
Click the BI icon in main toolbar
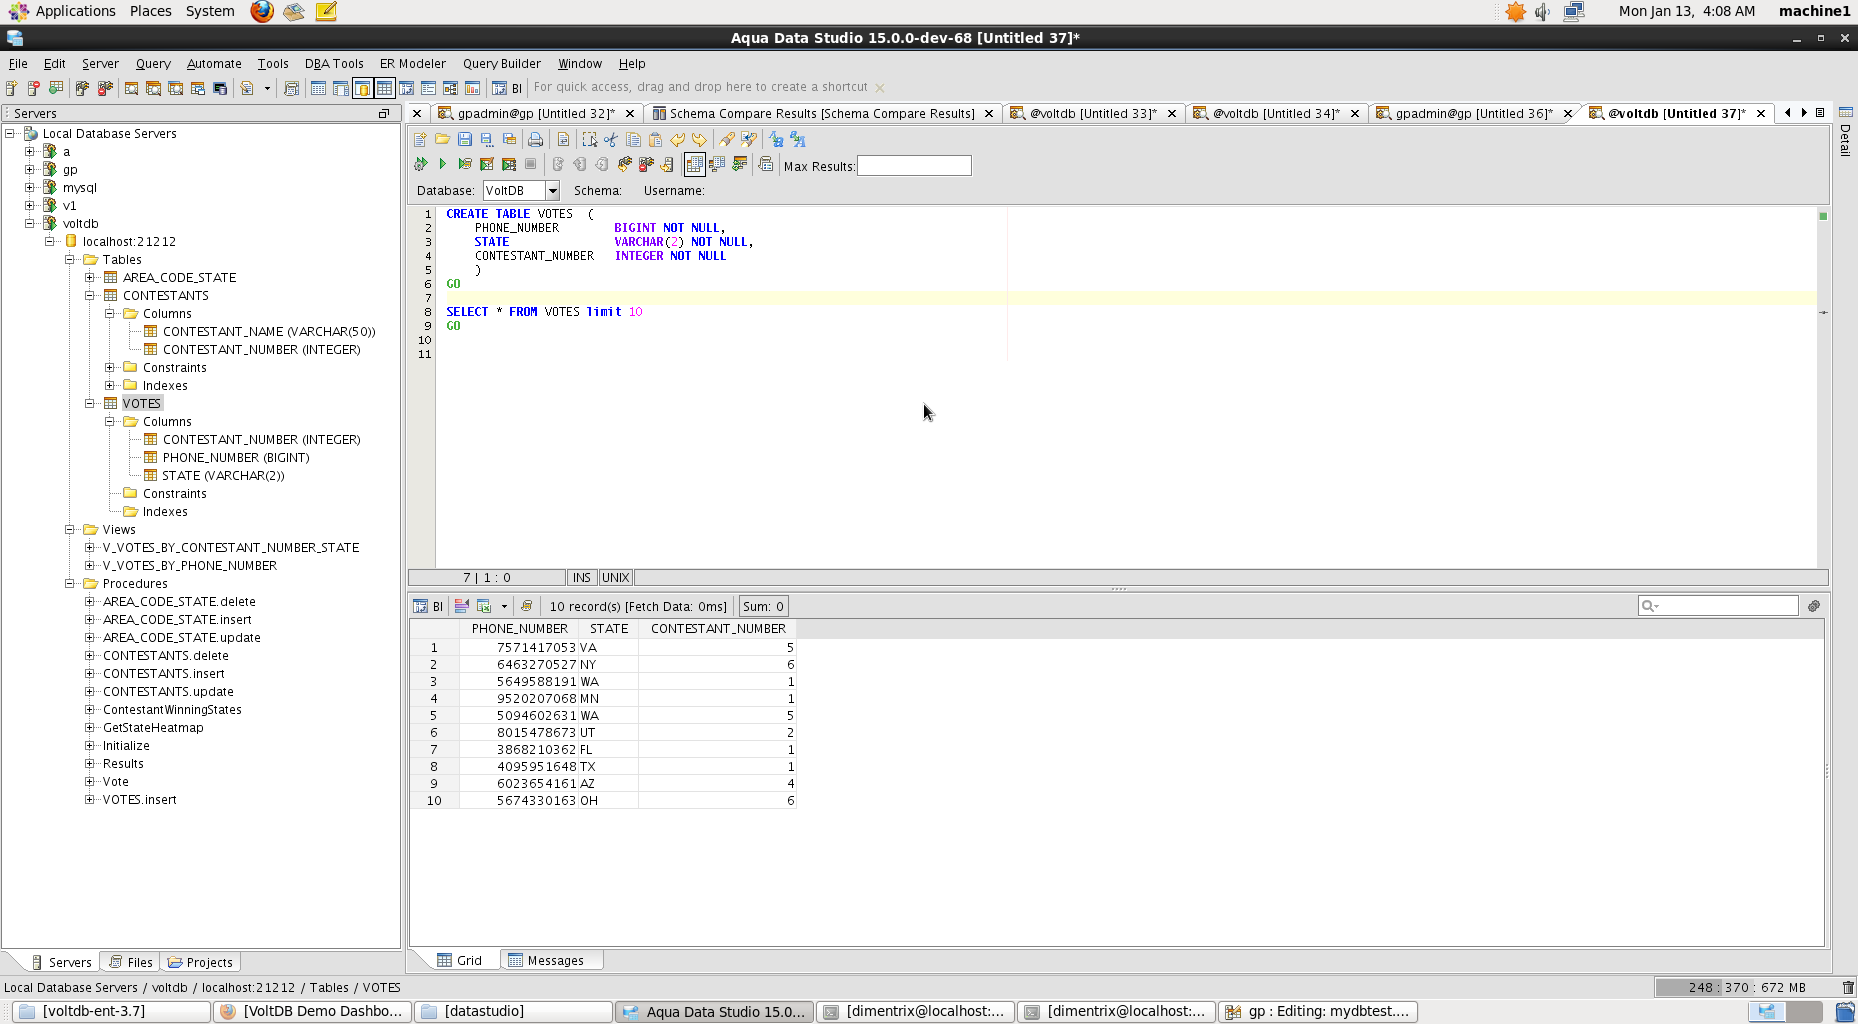(507, 88)
